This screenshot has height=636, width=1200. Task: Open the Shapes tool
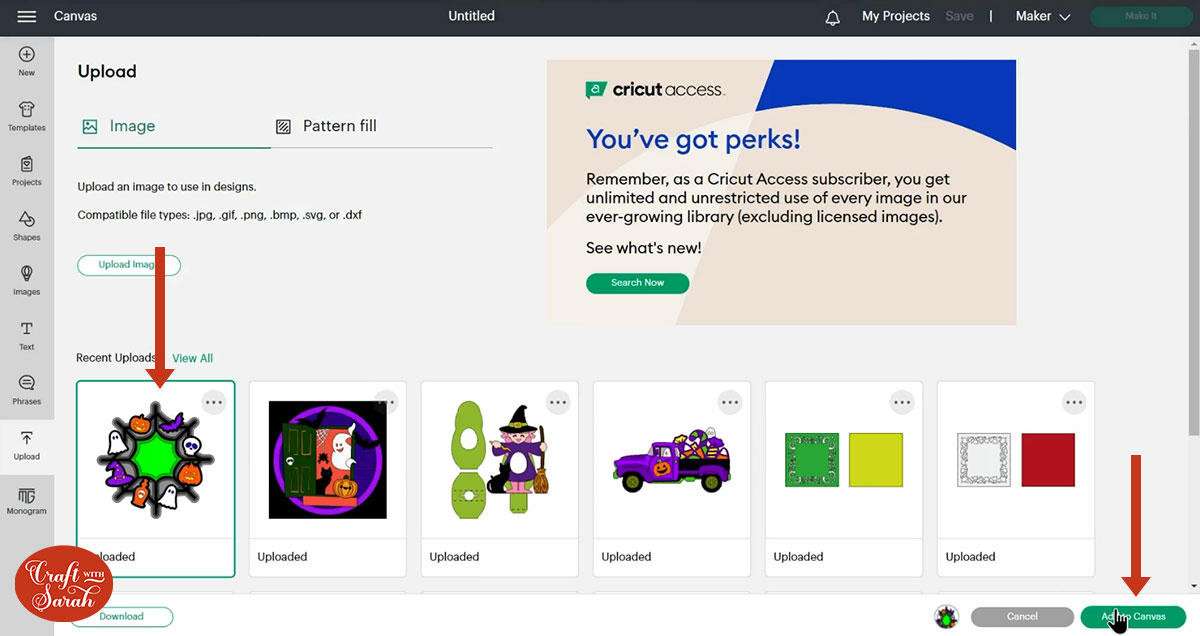[x=27, y=225]
